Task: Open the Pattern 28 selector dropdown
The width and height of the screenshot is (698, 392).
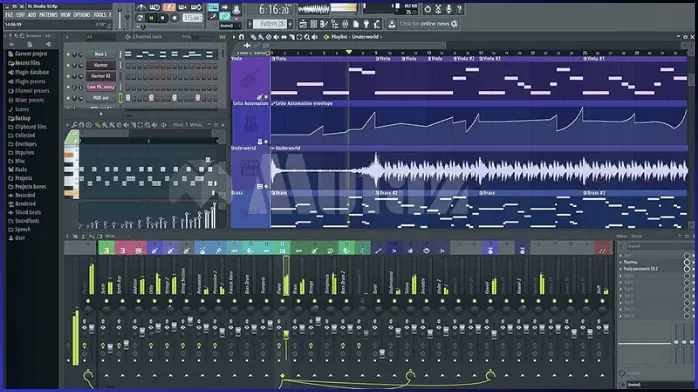Action: point(270,24)
